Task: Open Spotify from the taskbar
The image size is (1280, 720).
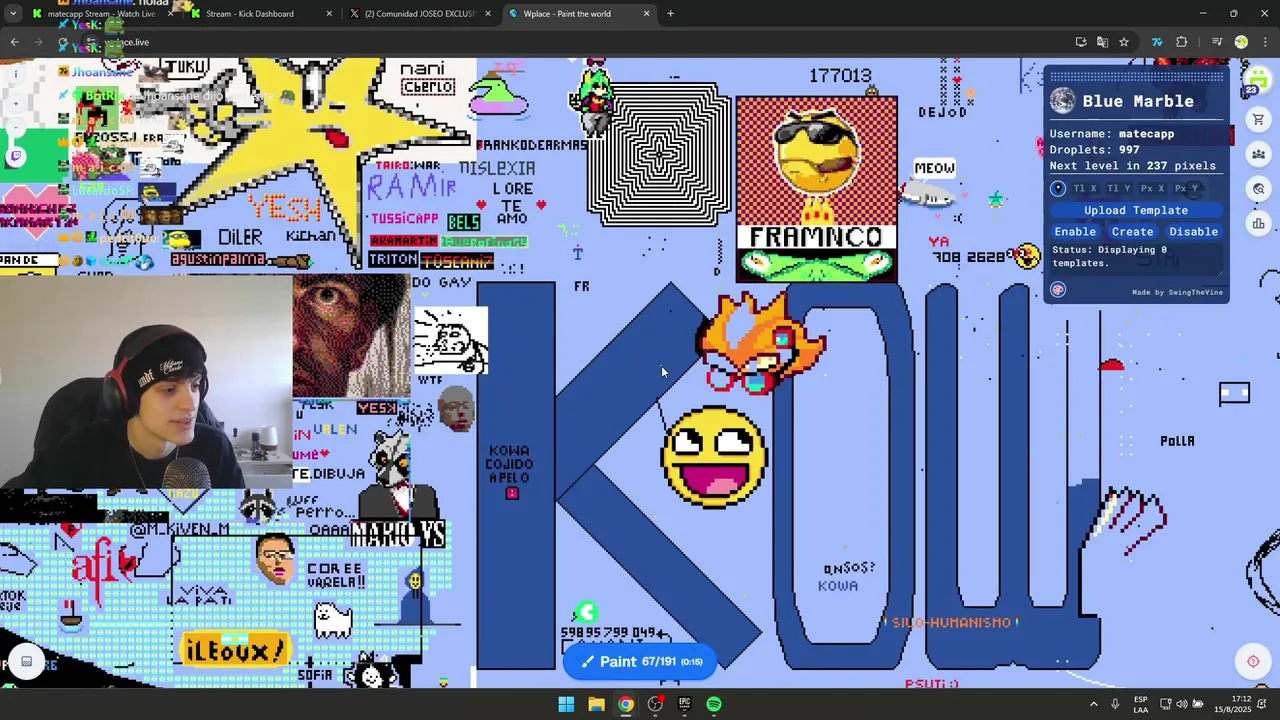Action: (x=714, y=704)
